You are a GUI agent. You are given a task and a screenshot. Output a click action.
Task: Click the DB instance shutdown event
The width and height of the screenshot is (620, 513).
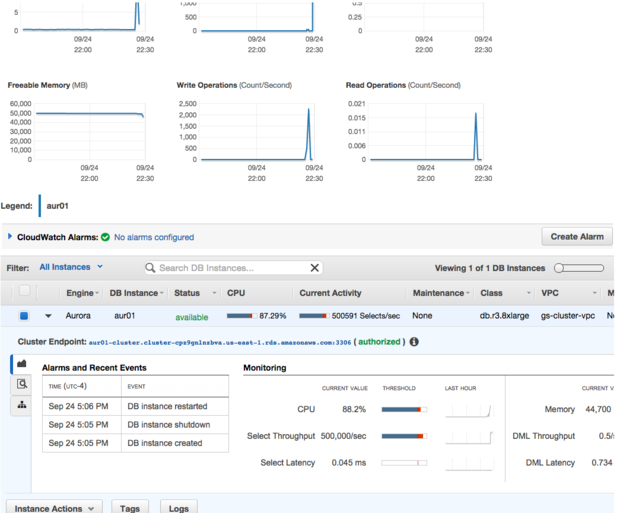tap(169, 425)
